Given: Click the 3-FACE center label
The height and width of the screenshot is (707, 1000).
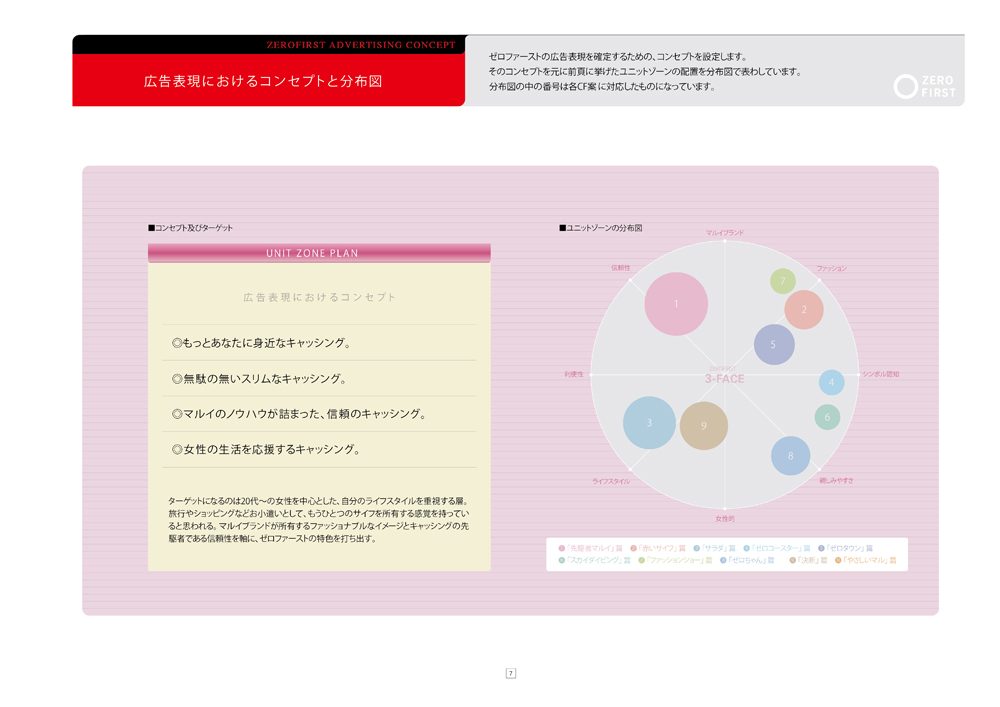Looking at the screenshot, I should point(724,379).
